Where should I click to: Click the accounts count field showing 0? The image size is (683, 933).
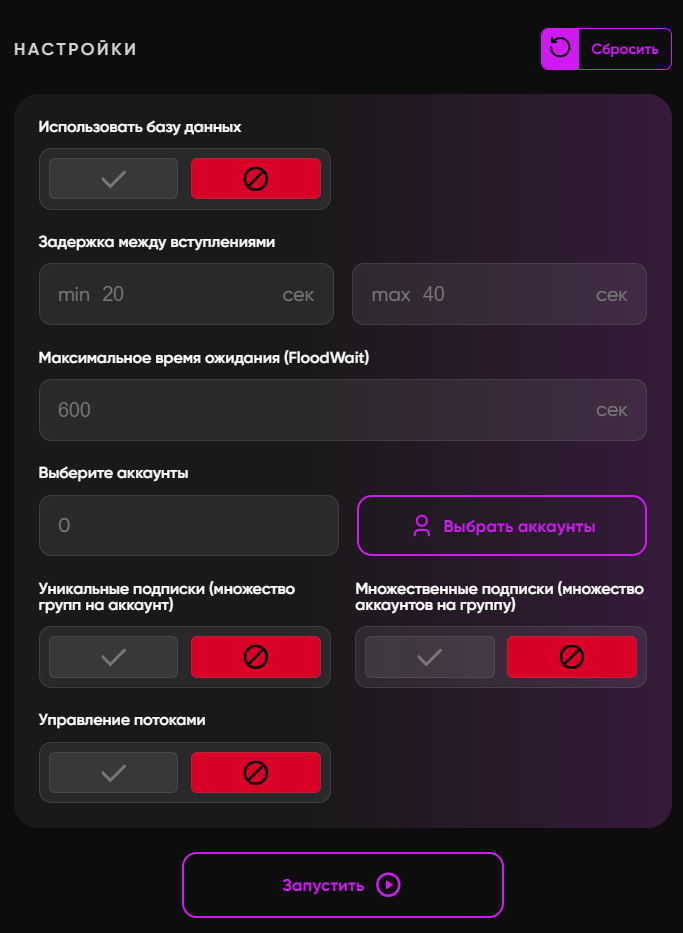[189, 525]
